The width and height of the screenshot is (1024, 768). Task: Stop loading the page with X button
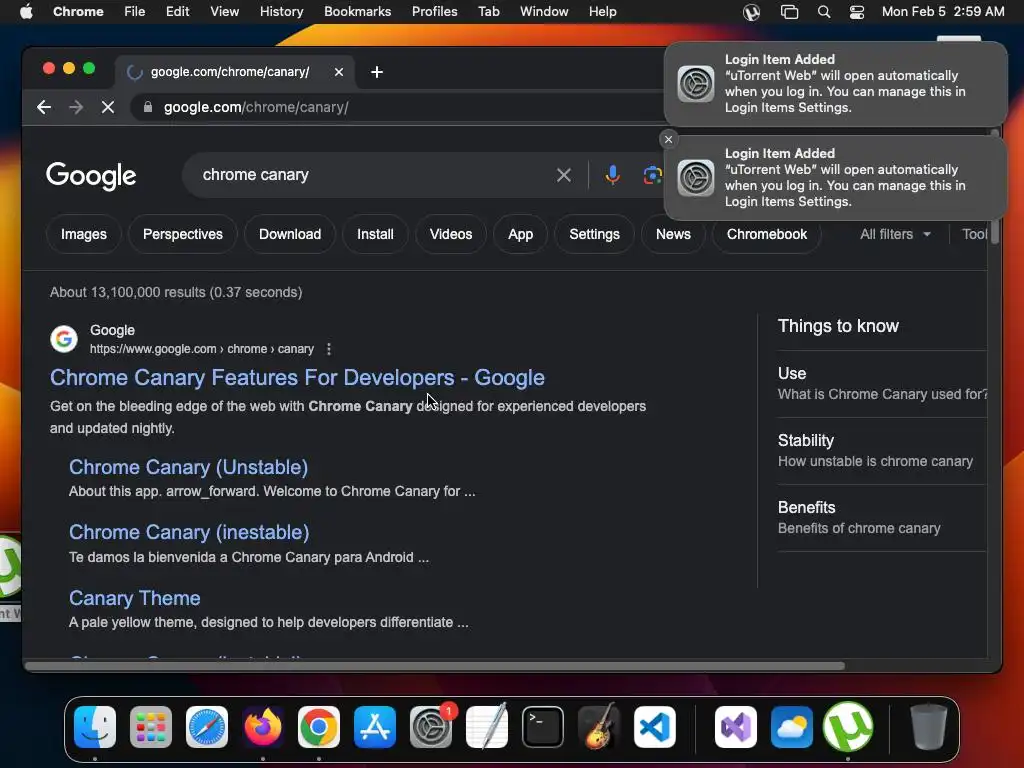tap(108, 107)
